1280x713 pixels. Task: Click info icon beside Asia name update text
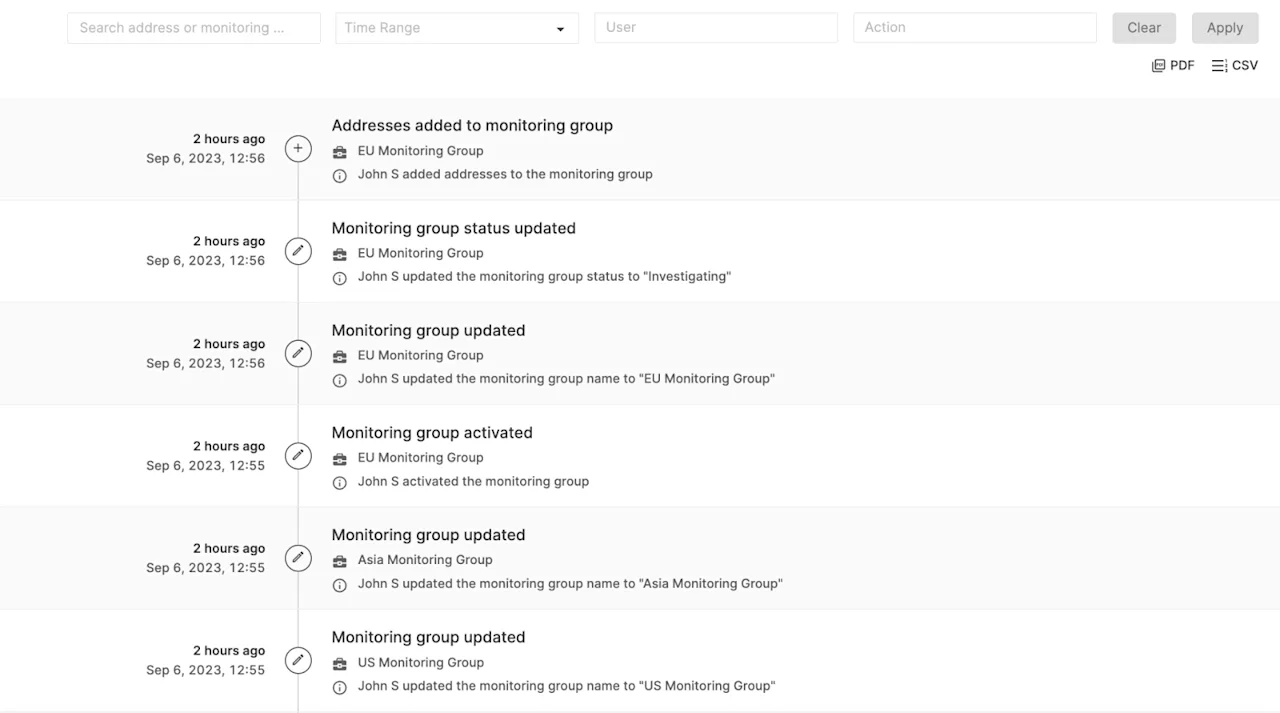coord(339,585)
